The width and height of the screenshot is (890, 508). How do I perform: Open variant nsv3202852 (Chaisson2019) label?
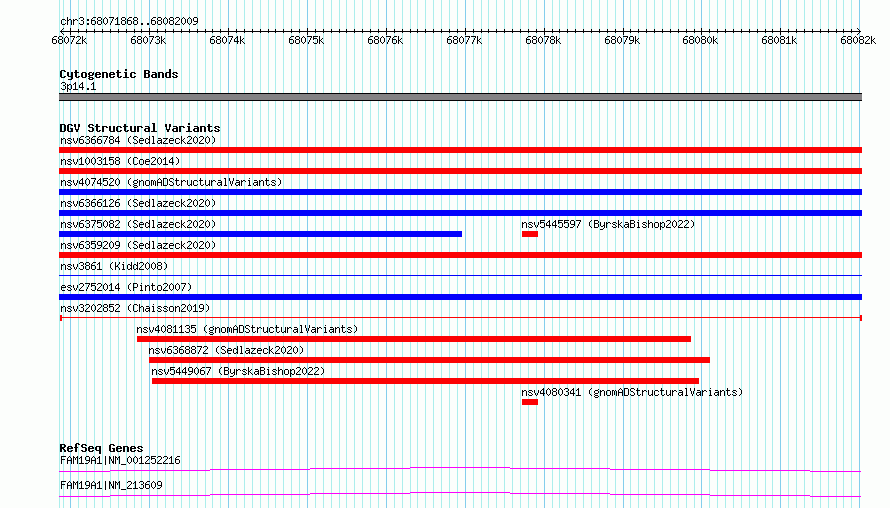135,308
